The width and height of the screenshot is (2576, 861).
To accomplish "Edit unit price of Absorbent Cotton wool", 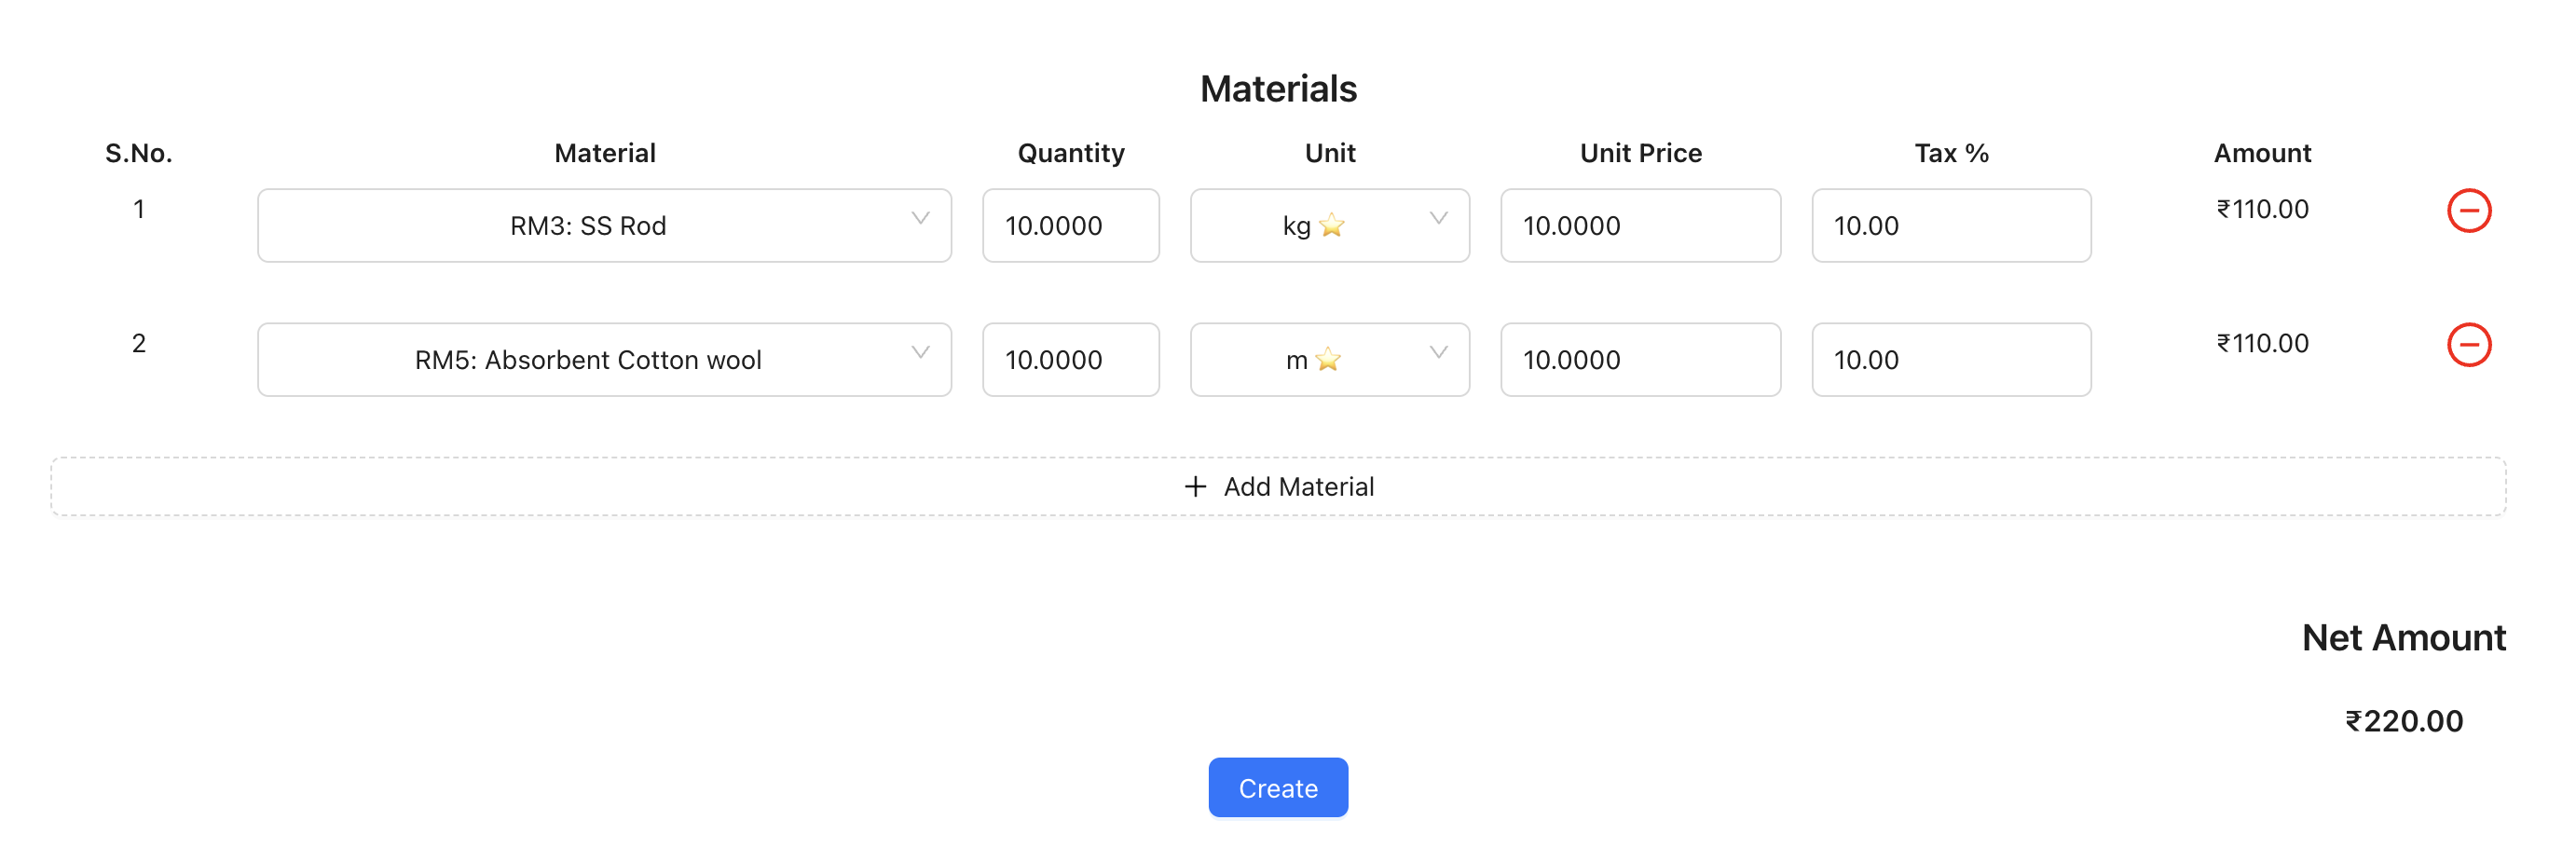I will [1639, 359].
